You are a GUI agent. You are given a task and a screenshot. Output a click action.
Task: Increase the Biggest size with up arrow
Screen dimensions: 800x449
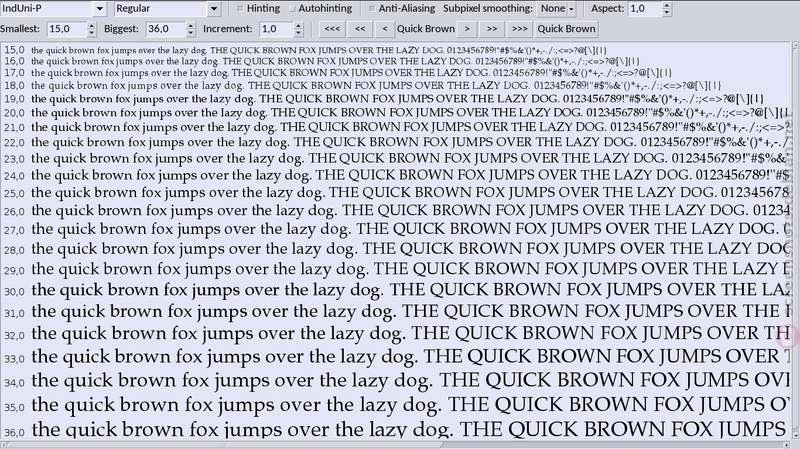point(191,26)
